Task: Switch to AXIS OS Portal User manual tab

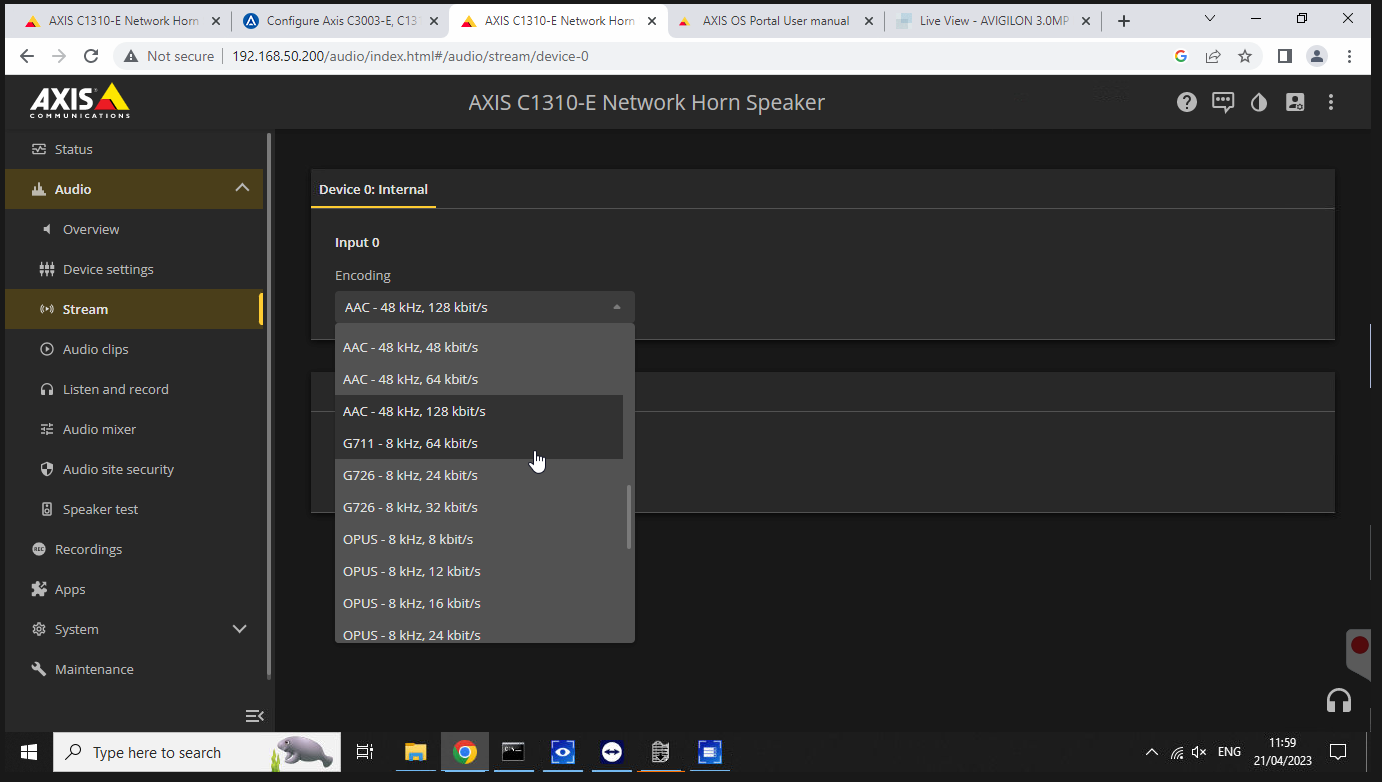Action: [x=775, y=21]
